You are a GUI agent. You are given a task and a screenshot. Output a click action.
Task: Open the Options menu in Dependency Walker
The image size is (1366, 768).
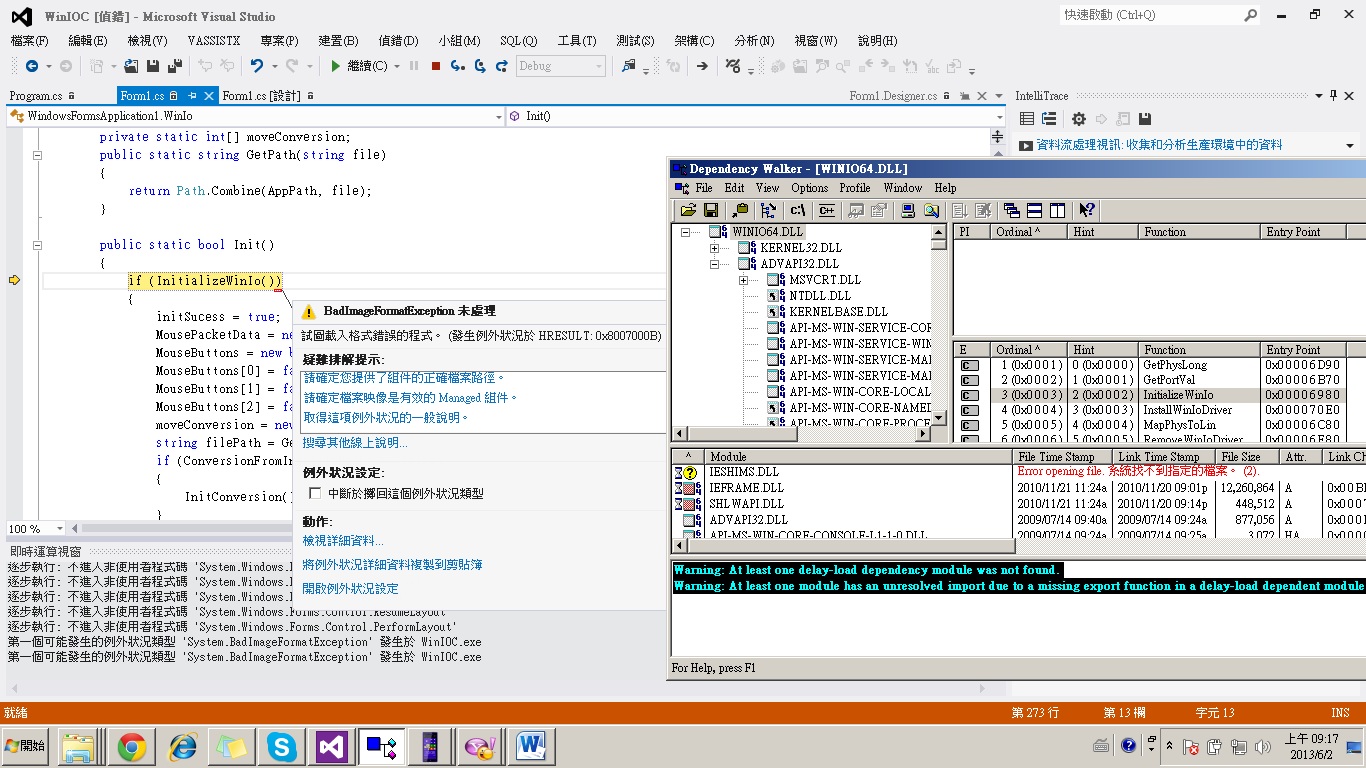click(810, 188)
